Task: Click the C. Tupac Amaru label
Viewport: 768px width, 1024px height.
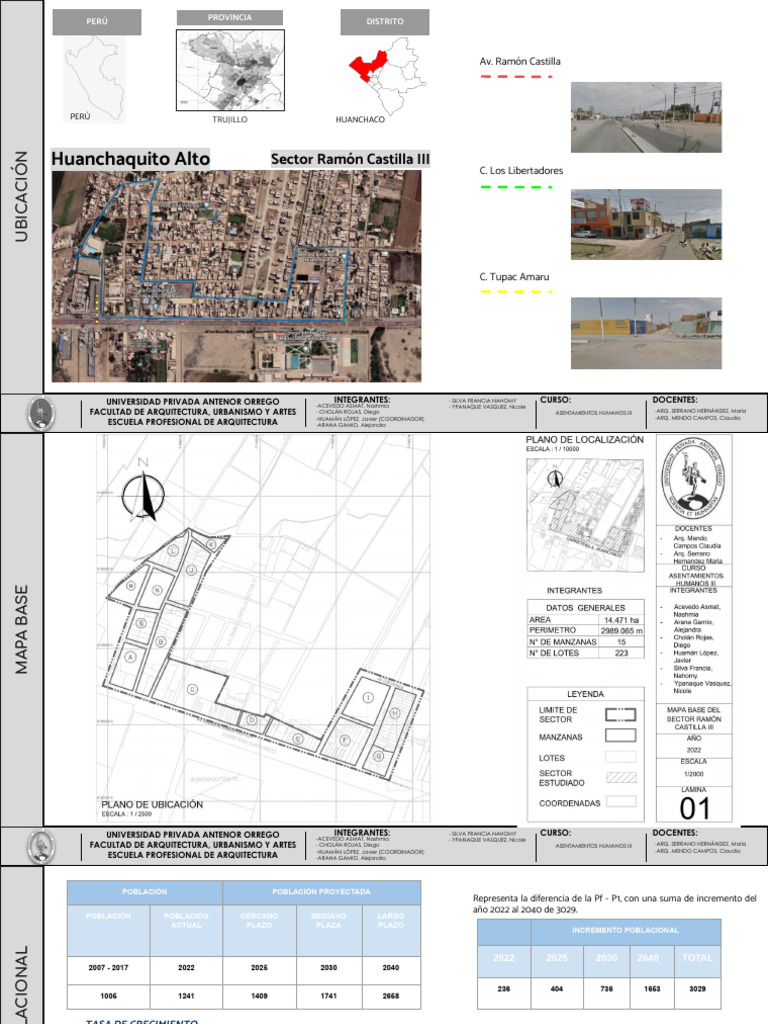Action: [x=515, y=277]
